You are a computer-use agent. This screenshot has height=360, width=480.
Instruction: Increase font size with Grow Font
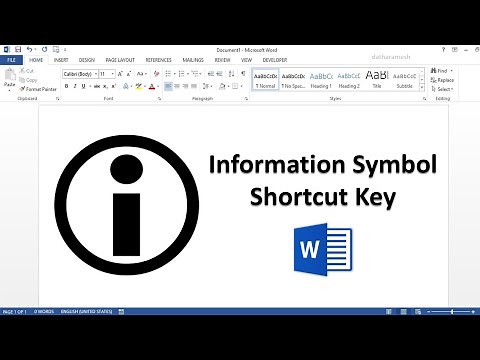click(x=120, y=74)
